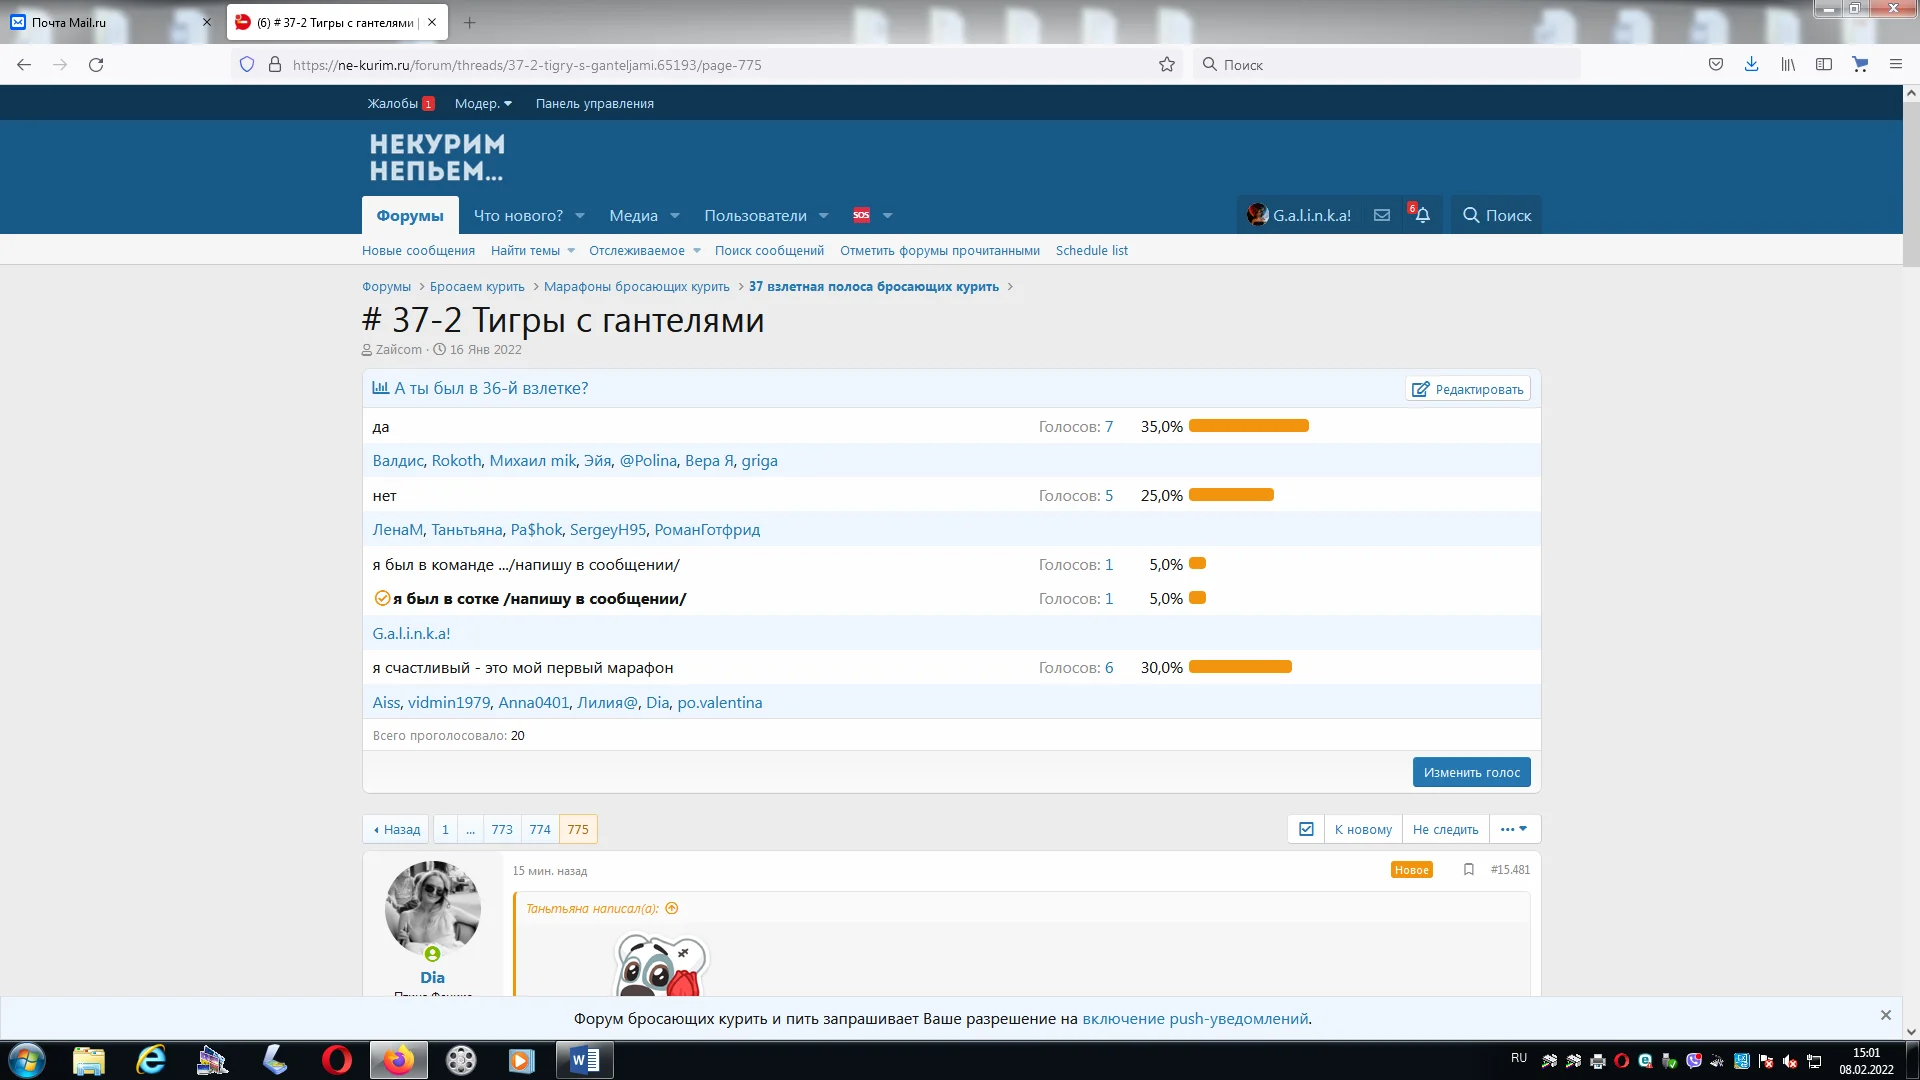Dismiss the push-notification banner with the X

[1885, 1015]
